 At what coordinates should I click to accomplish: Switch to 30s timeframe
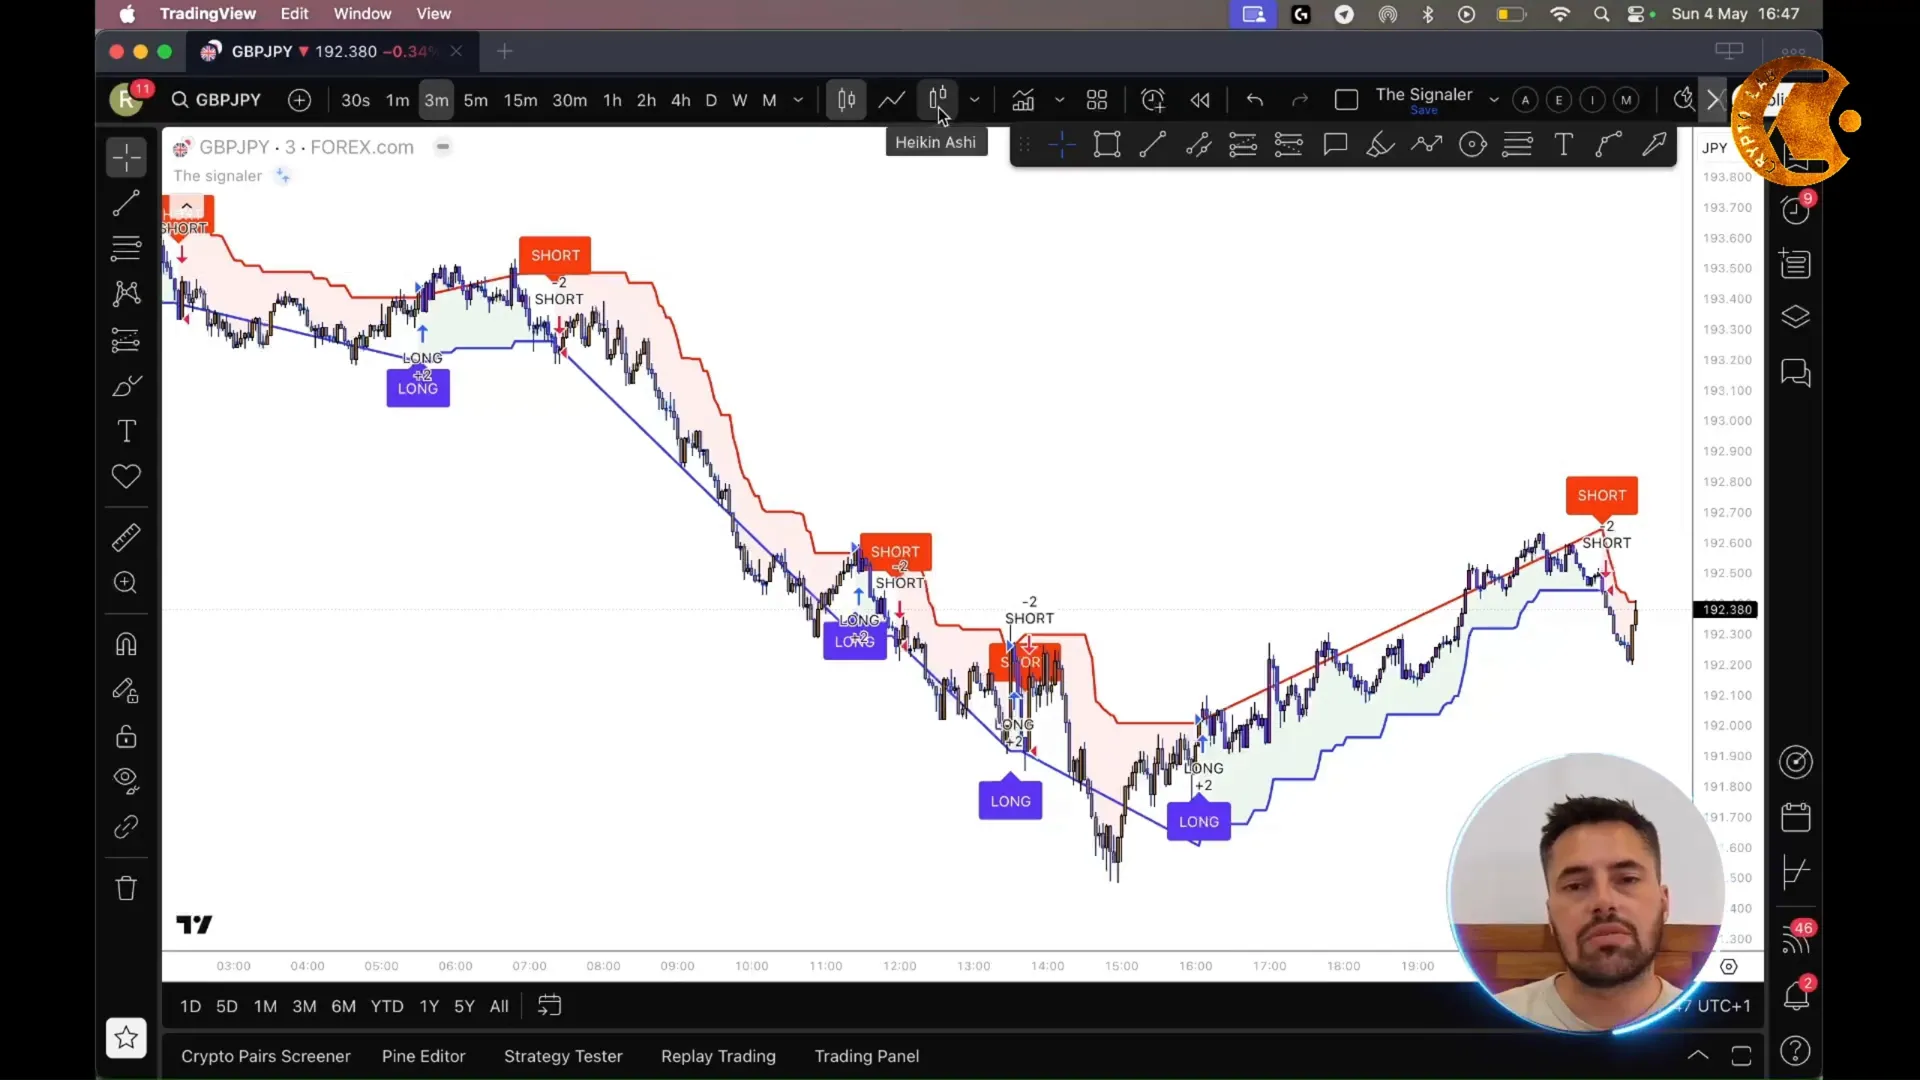pyautogui.click(x=355, y=100)
